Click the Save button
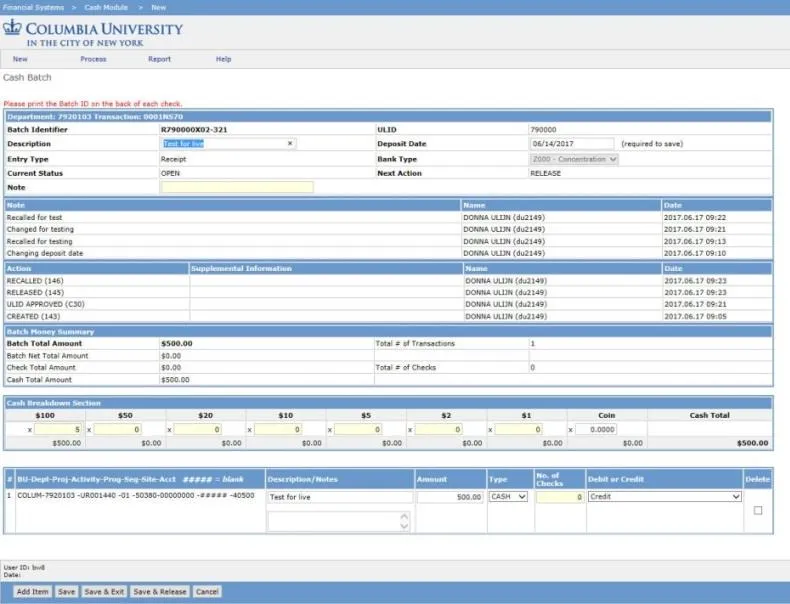 coord(67,591)
